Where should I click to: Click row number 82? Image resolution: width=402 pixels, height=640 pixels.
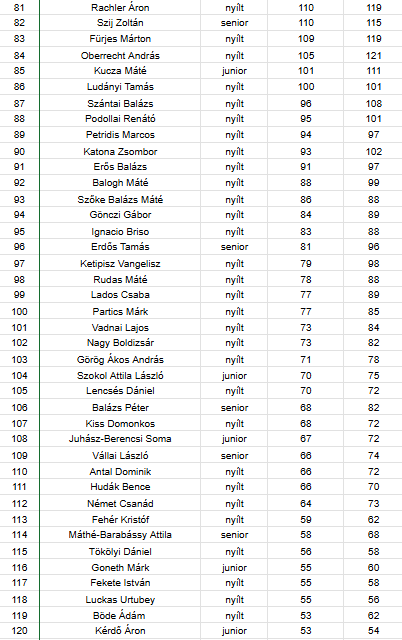pos(19,23)
